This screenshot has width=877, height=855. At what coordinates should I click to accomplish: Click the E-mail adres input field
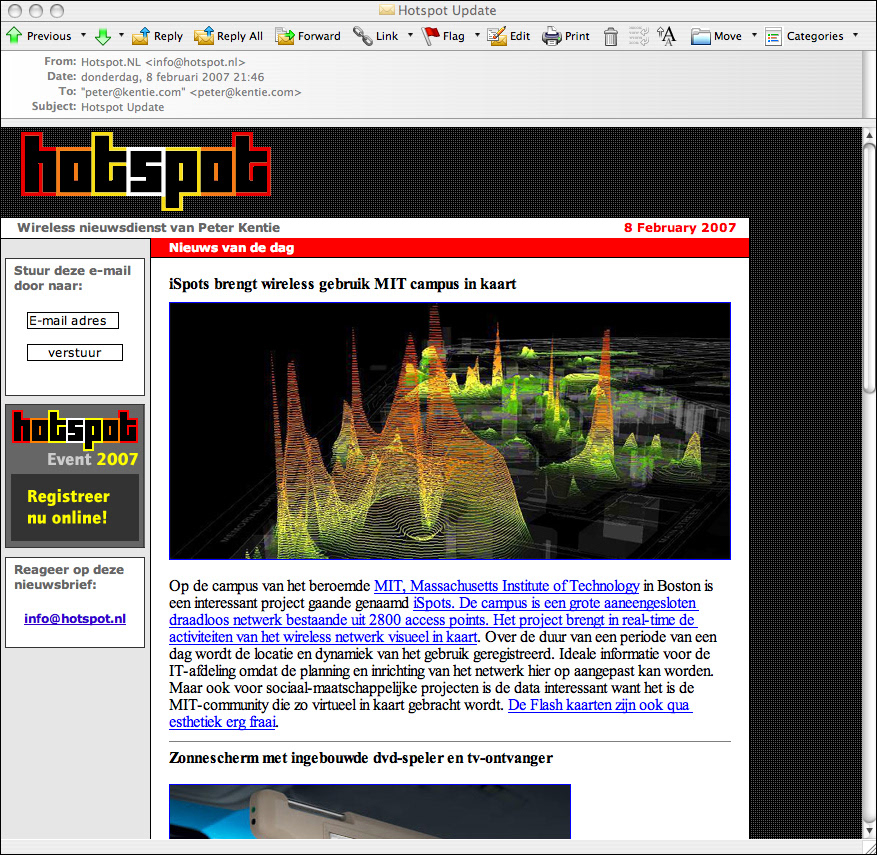click(x=73, y=320)
